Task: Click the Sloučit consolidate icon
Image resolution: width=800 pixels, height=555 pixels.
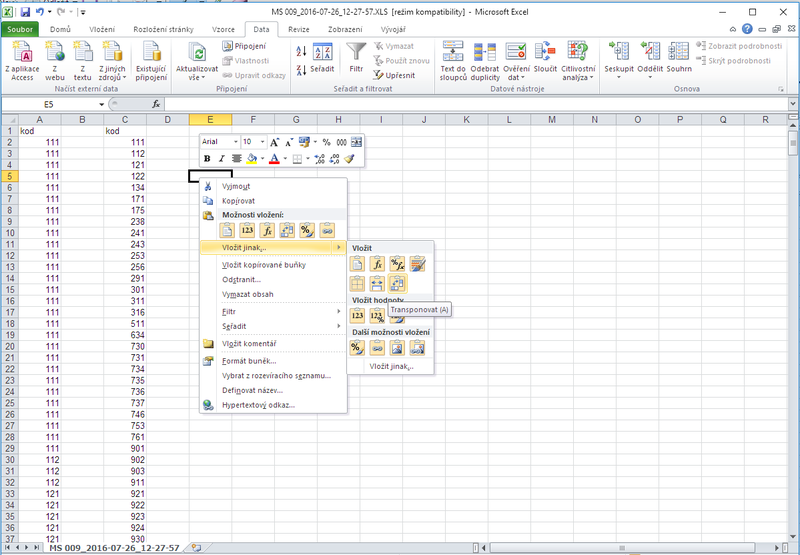Action: click(x=545, y=58)
